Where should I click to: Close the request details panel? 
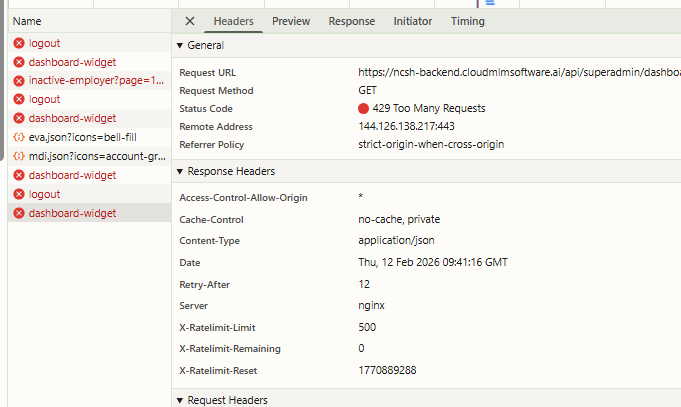[x=190, y=21]
